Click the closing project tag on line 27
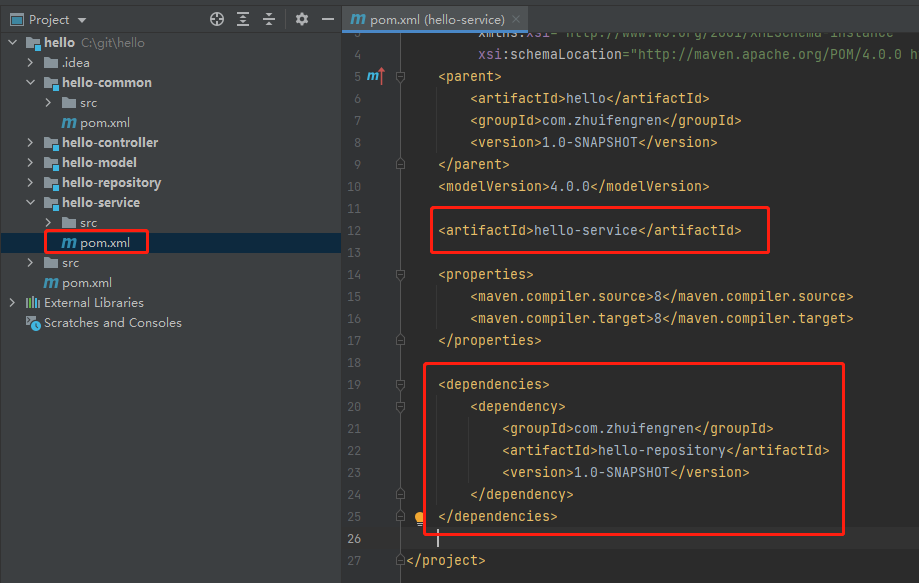 pos(446,560)
